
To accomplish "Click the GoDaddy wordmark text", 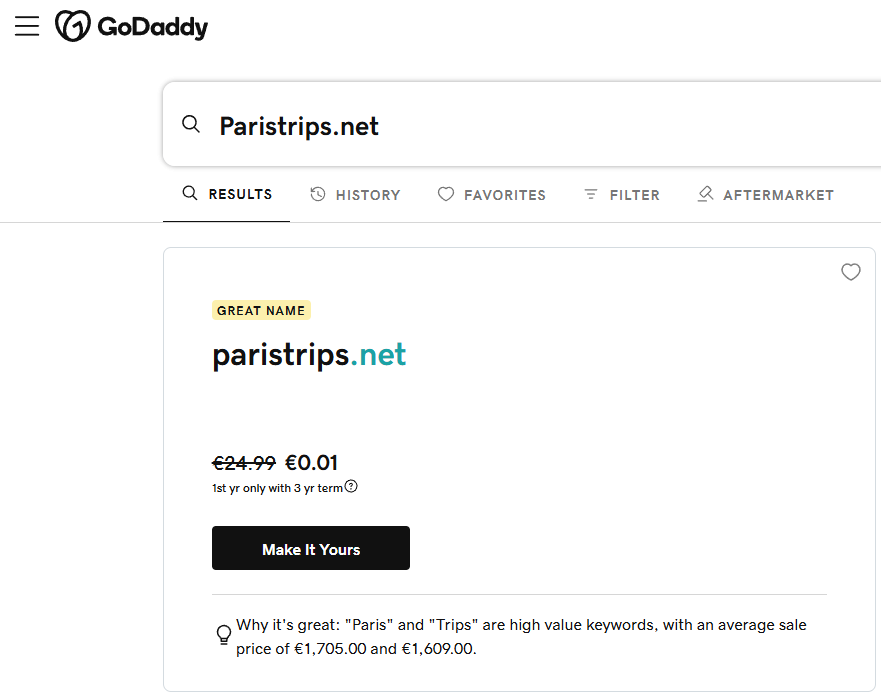I will point(152,27).
